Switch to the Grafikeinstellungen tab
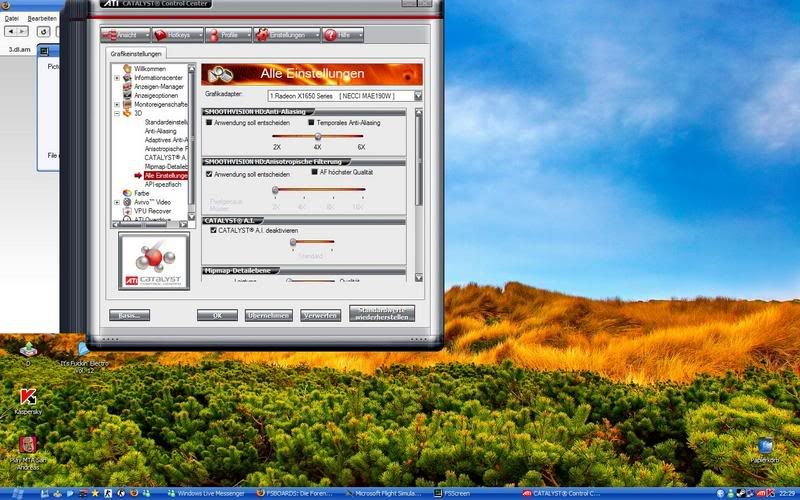This screenshot has height=500, width=800. [x=137, y=53]
